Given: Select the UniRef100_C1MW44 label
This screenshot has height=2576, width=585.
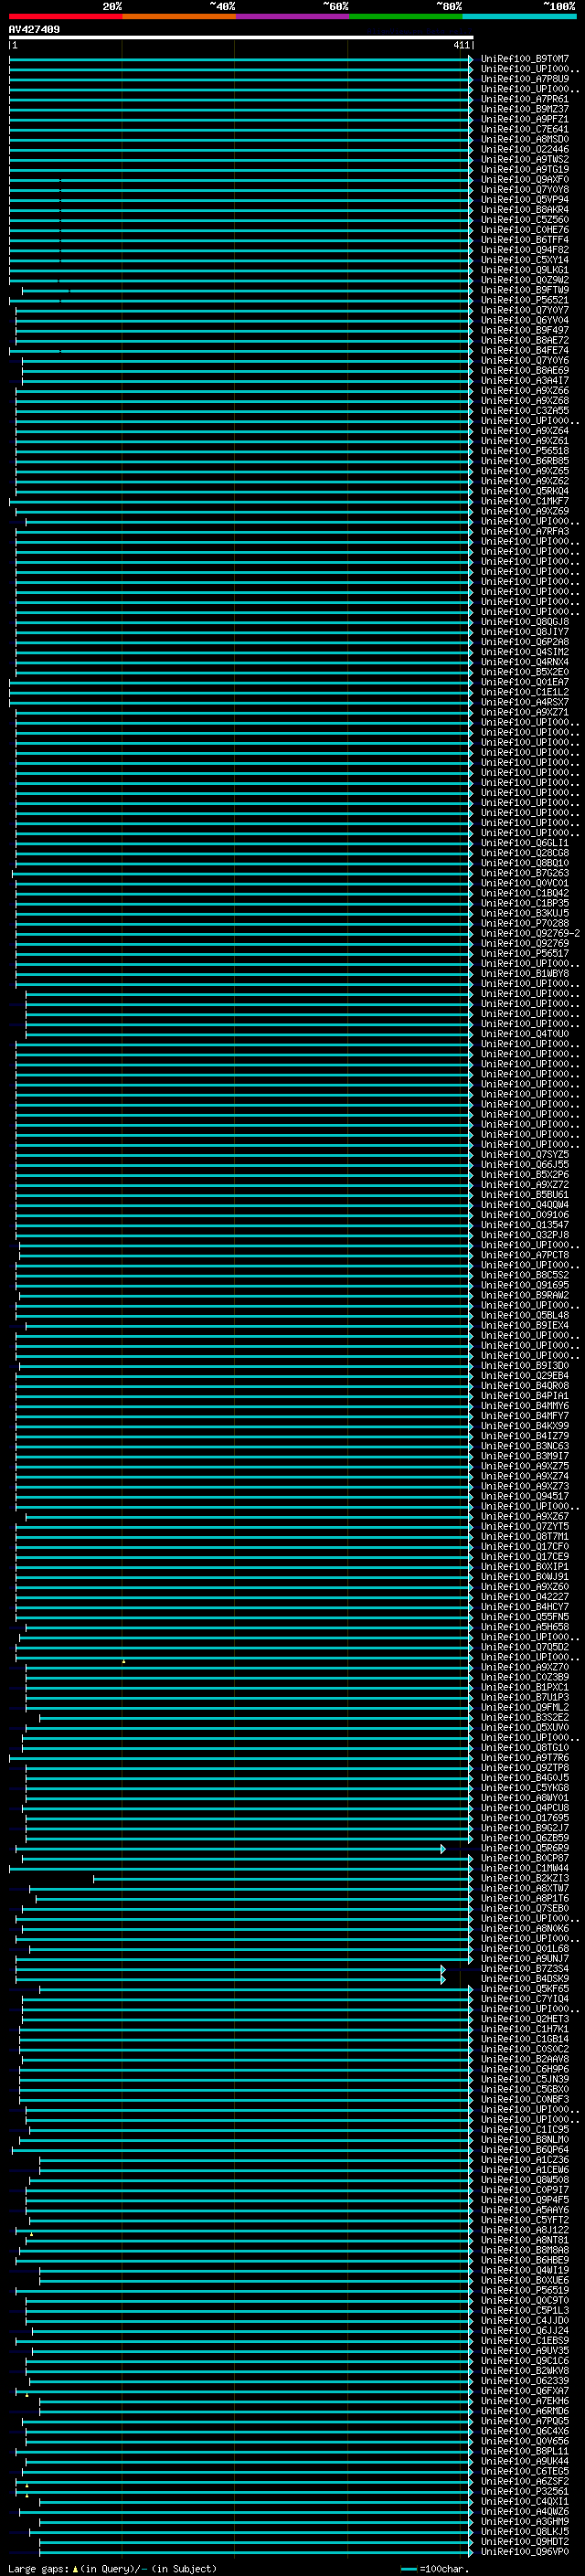Looking at the screenshot, I should pyautogui.click(x=525, y=1868).
